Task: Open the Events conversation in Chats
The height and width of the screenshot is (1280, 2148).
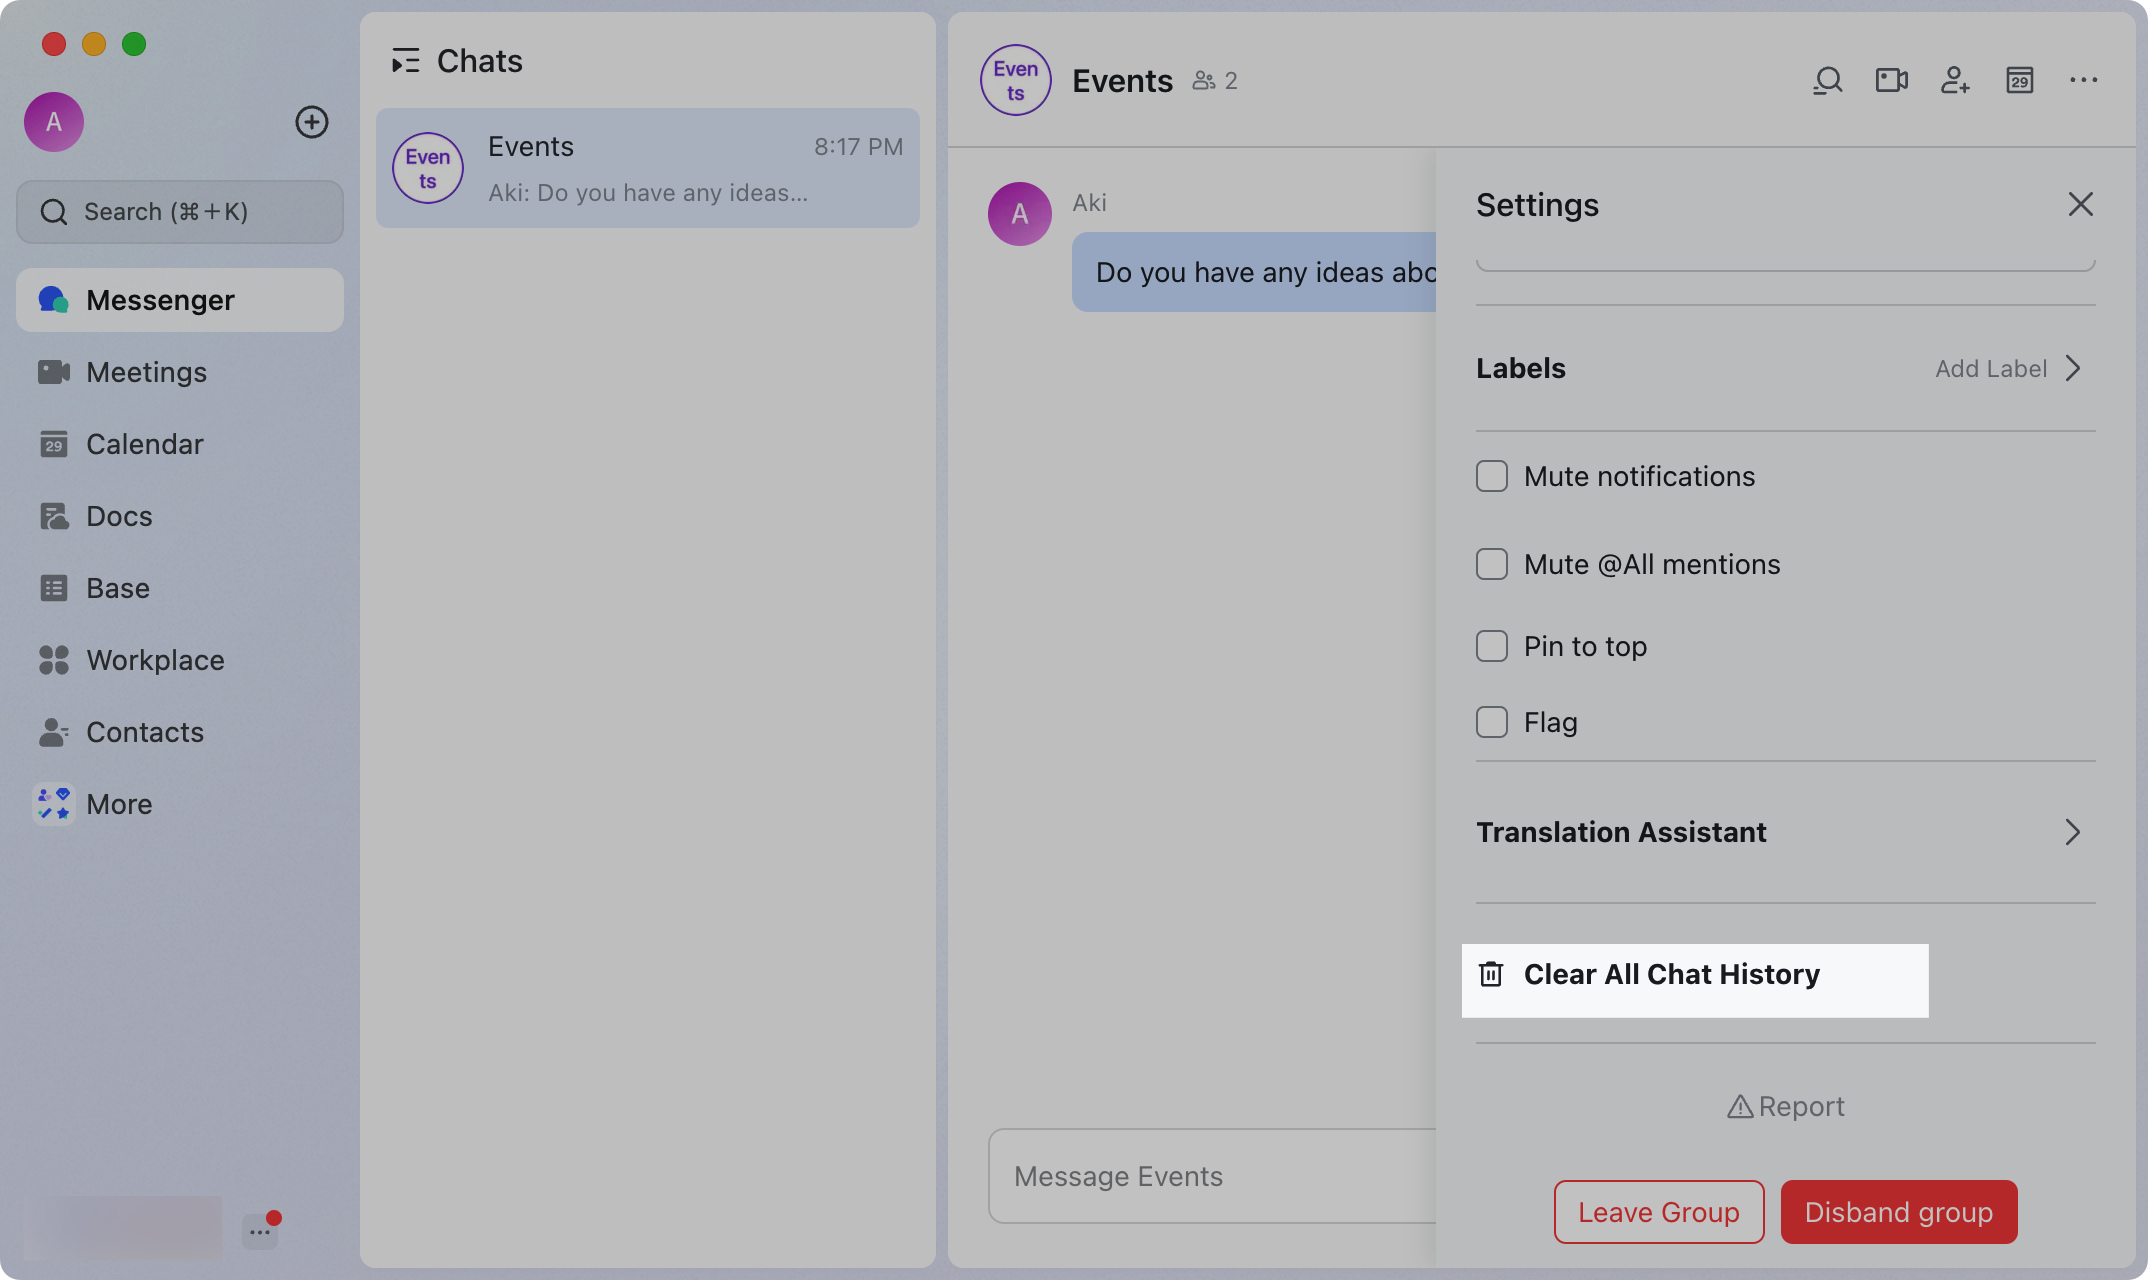Action: coord(647,168)
